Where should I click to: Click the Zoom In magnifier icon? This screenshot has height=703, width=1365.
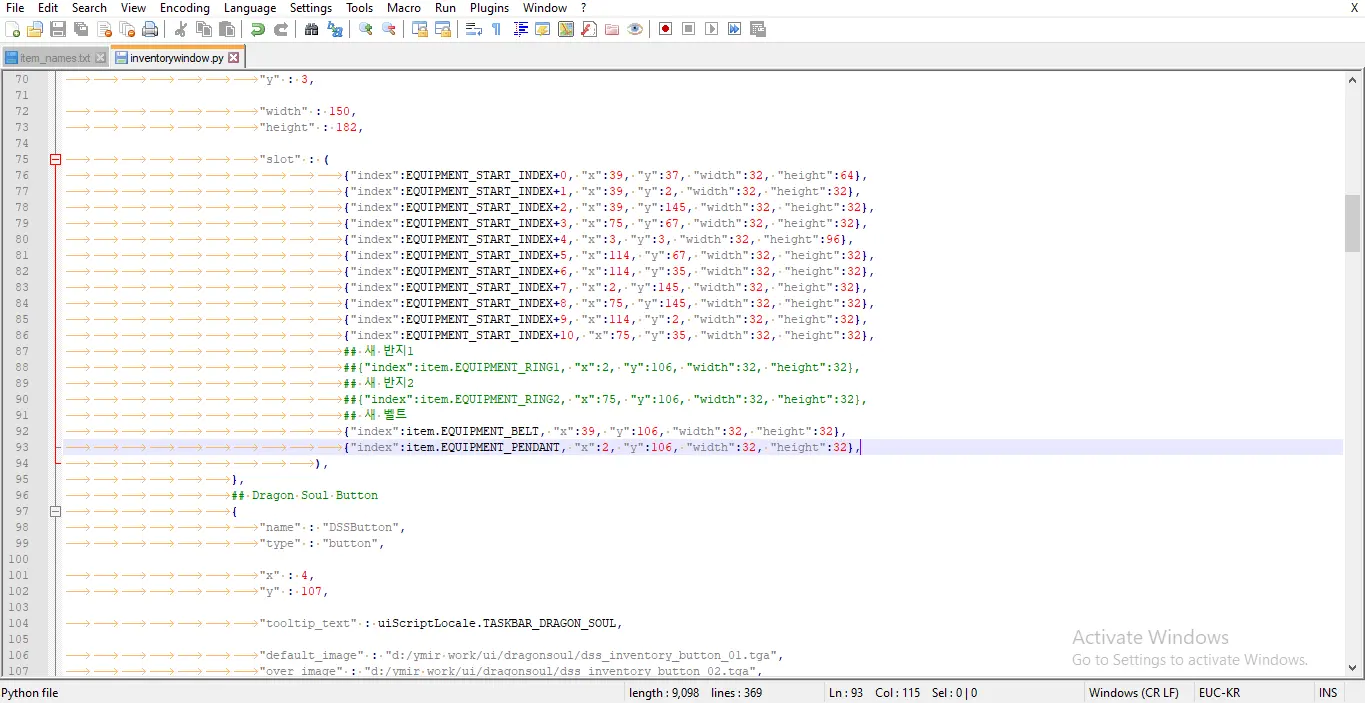[x=366, y=29]
